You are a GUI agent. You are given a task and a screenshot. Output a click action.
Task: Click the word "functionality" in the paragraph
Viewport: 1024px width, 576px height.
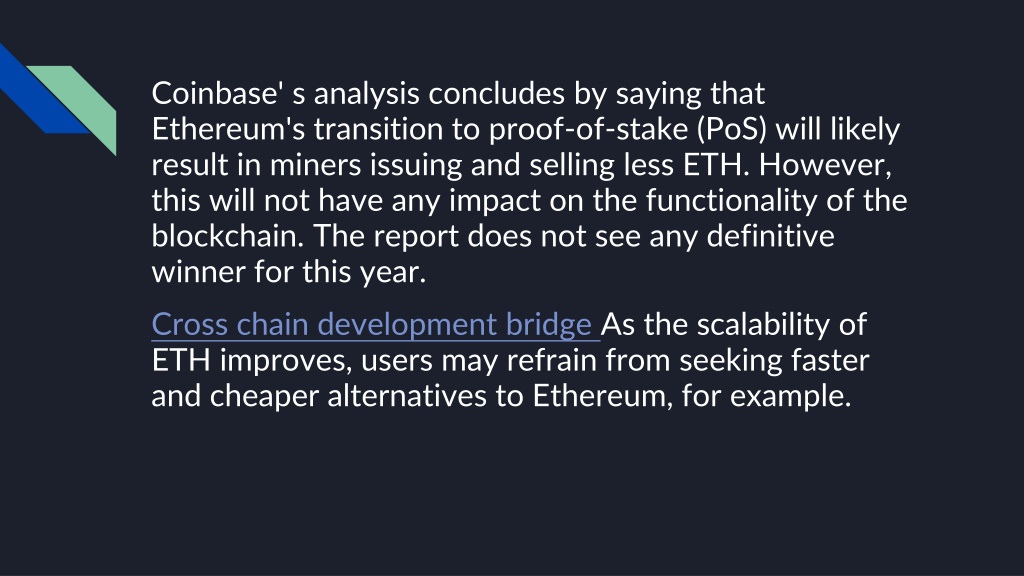pos(731,200)
